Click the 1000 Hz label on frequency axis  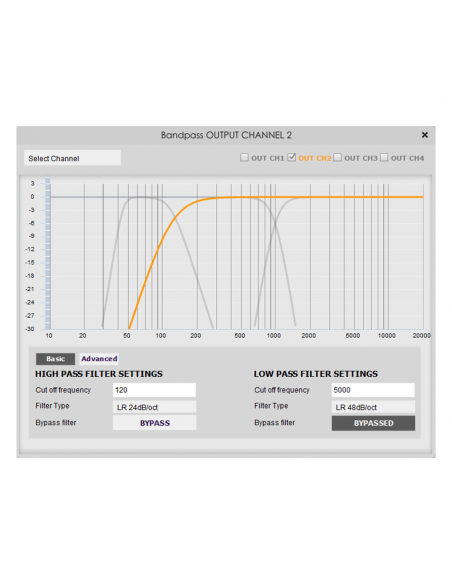[274, 336]
